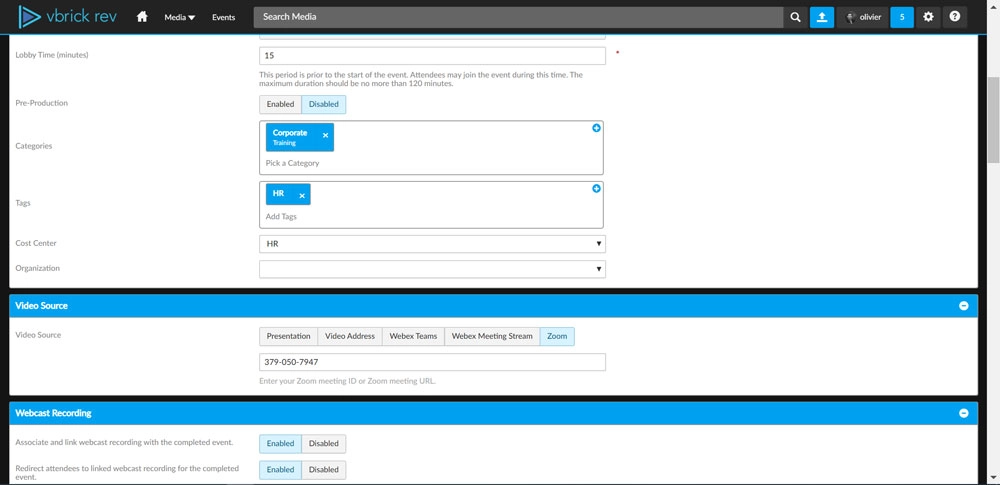Click the Webcast Recording header title

coord(54,413)
